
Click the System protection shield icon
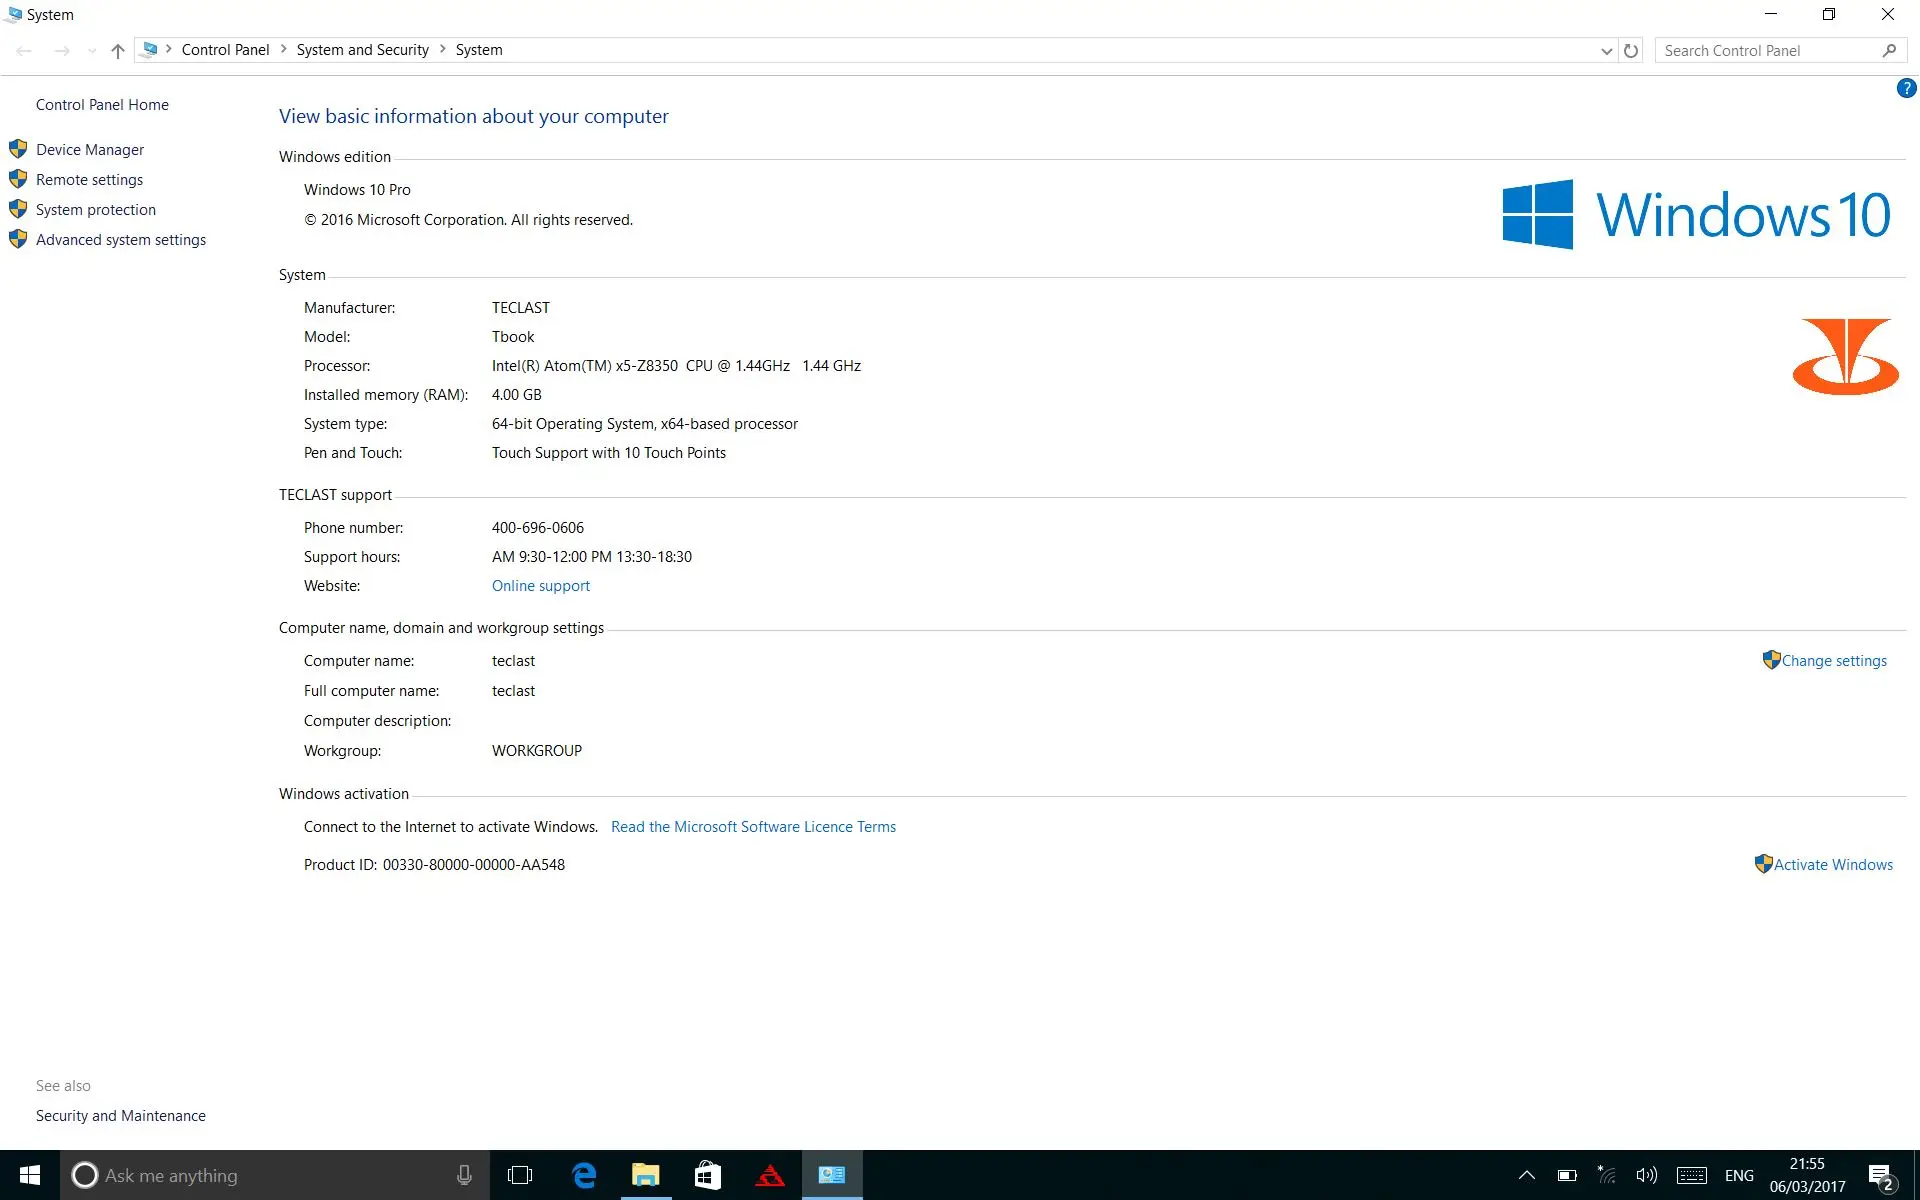(x=18, y=209)
